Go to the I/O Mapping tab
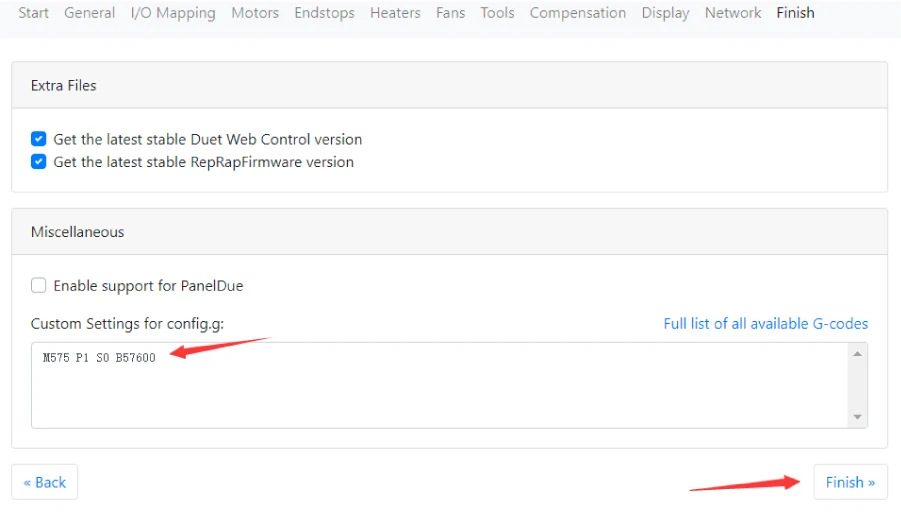The height and width of the screenshot is (523, 901). tap(173, 13)
